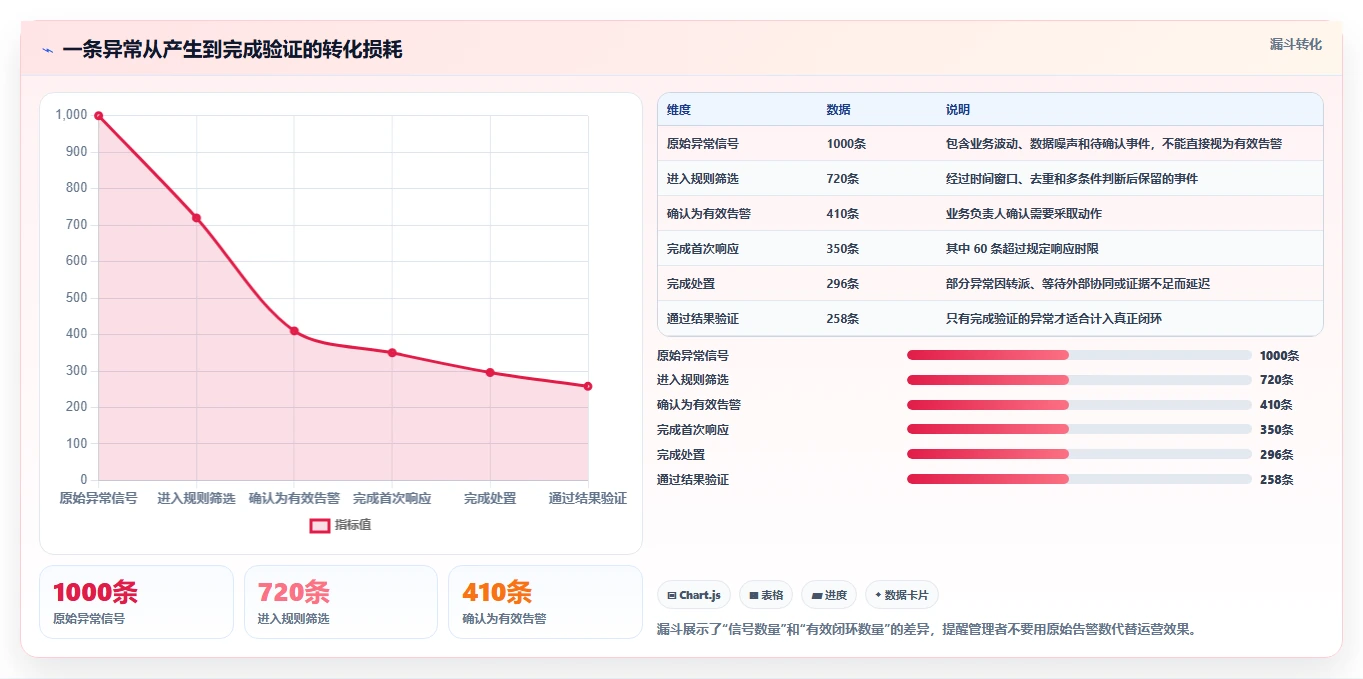The width and height of the screenshot is (1363, 679).
Task: Click the 1000条 progress bar
Action: click(1079, 355)
